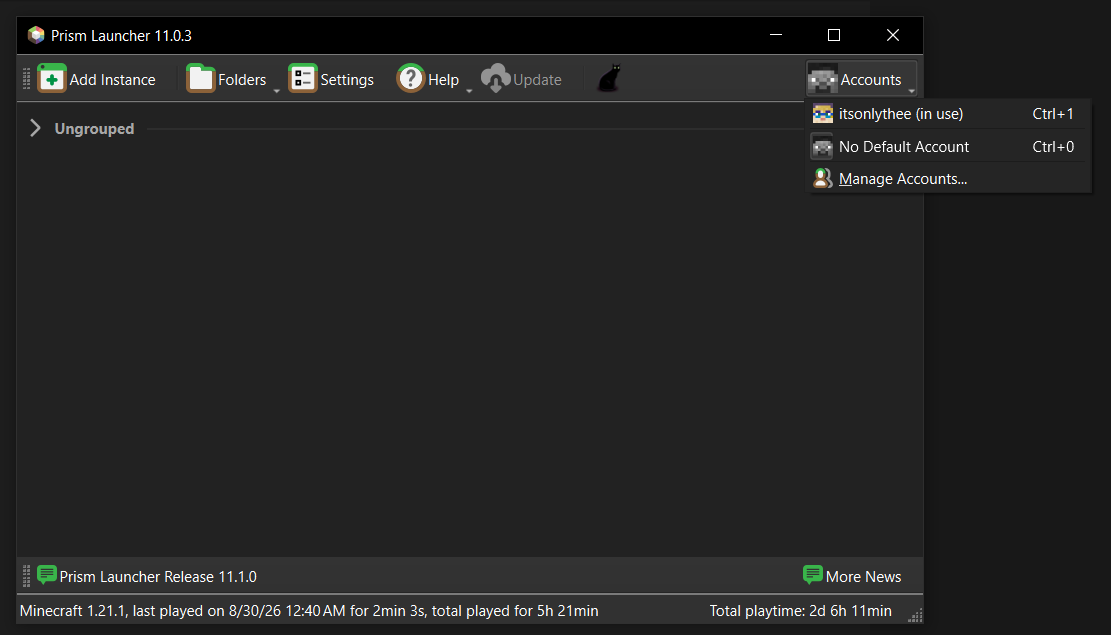Click the news bar drag handle grip
Viewport: 1111px width, 635px height.
(26, 576)
